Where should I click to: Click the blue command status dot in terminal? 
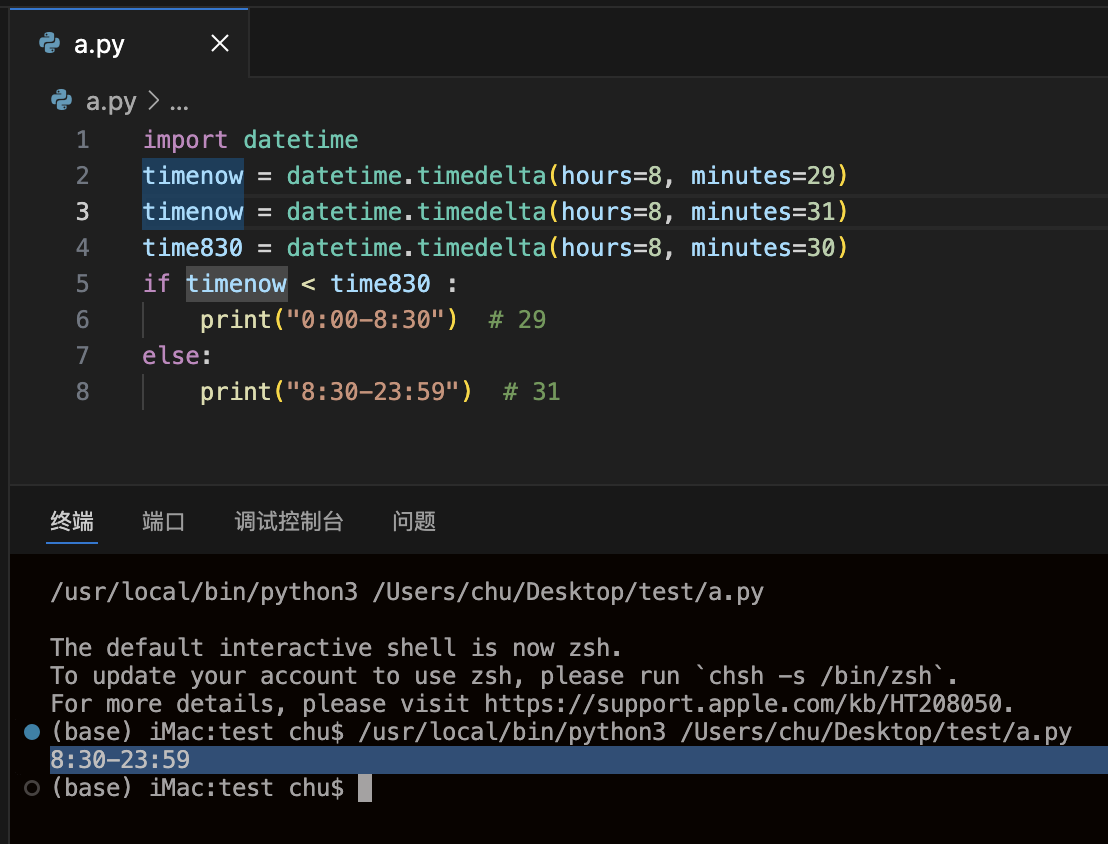(31, 732)
